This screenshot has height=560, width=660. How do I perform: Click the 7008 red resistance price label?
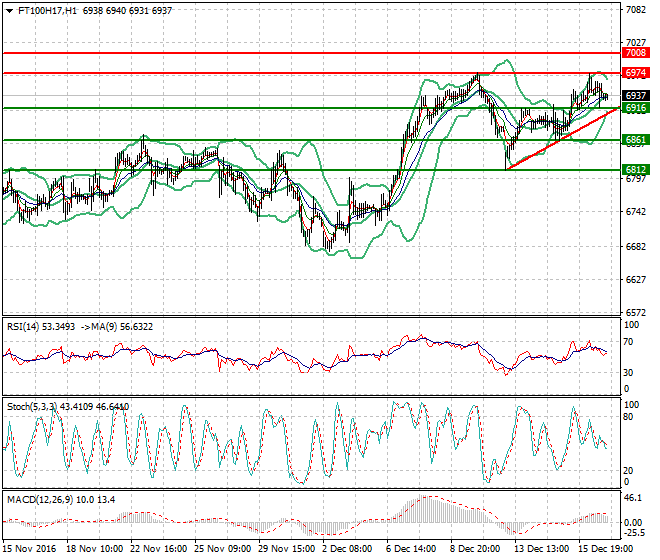[636, 53]
